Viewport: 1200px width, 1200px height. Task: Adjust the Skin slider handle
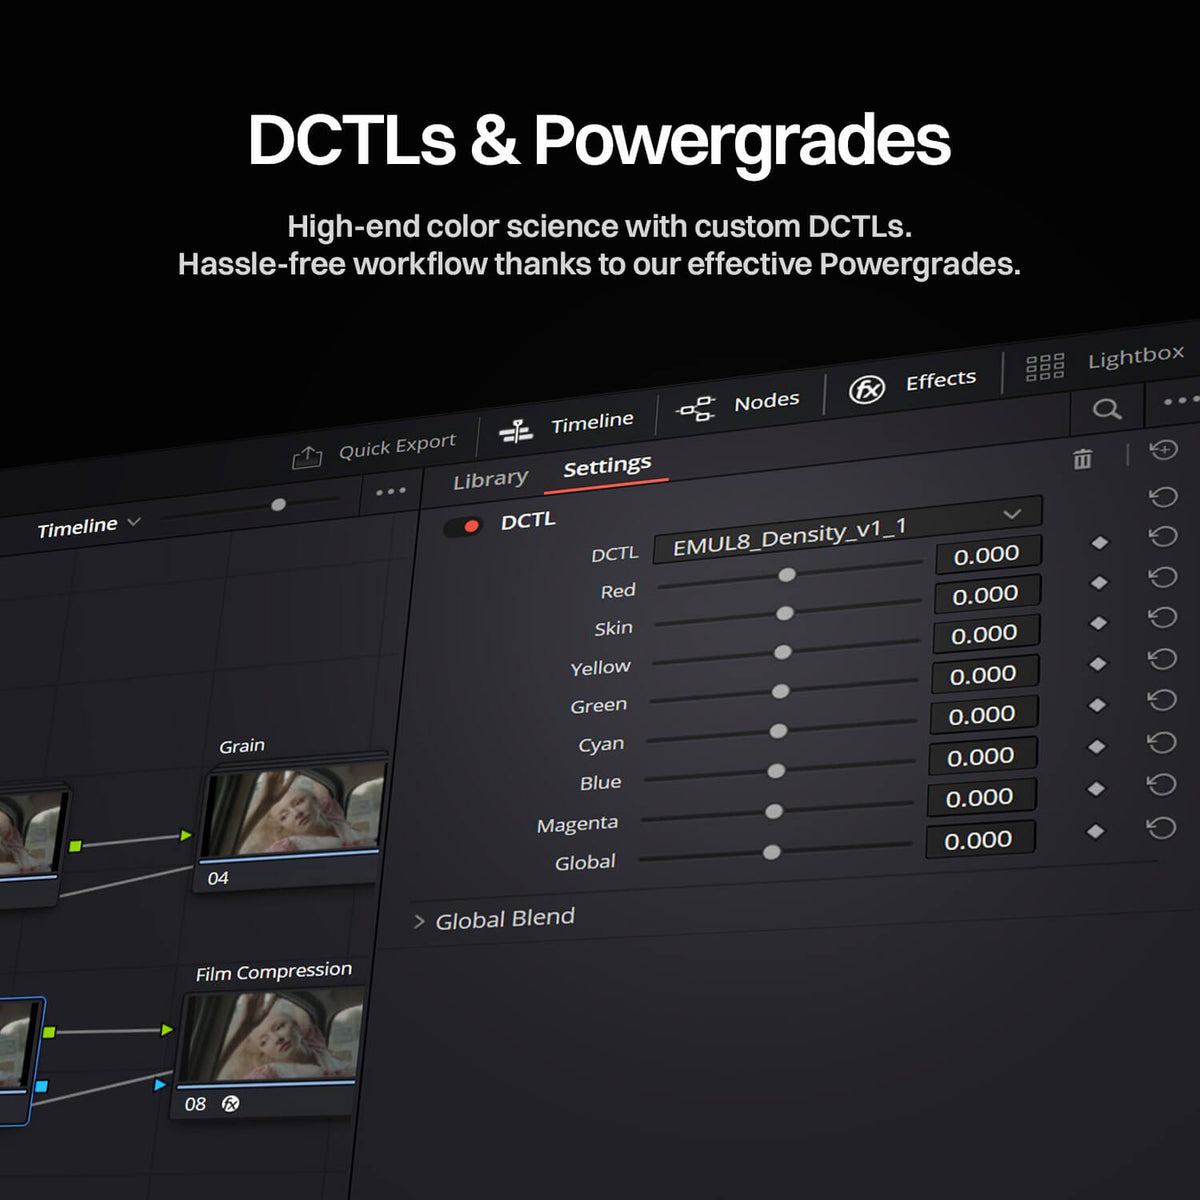[x=785, y=613]
